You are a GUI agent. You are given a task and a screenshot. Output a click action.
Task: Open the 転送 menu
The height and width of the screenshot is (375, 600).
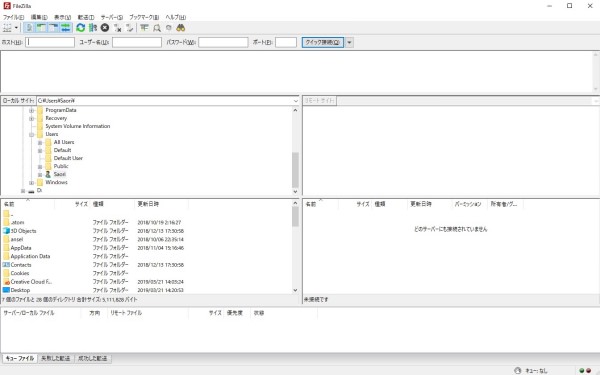[86, 17]
